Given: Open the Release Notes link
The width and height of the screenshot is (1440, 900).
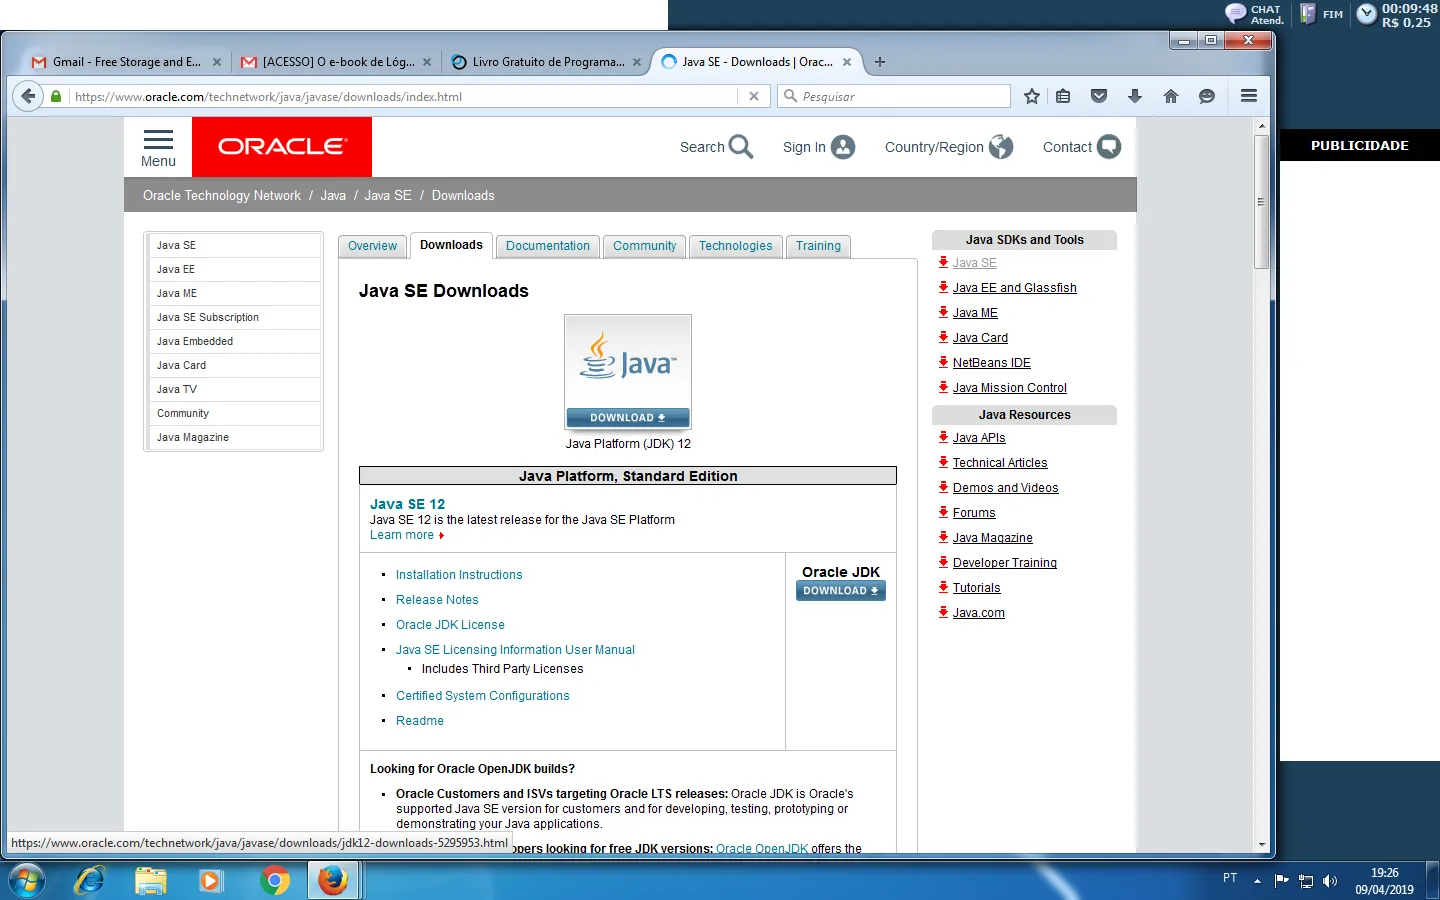Looking at the screenshot, I should (437, 600).
